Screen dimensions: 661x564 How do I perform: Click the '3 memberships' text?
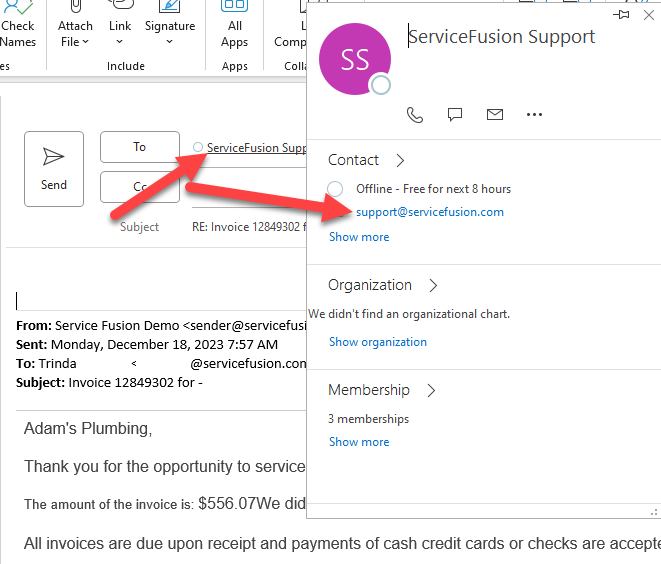pos(368,419)
